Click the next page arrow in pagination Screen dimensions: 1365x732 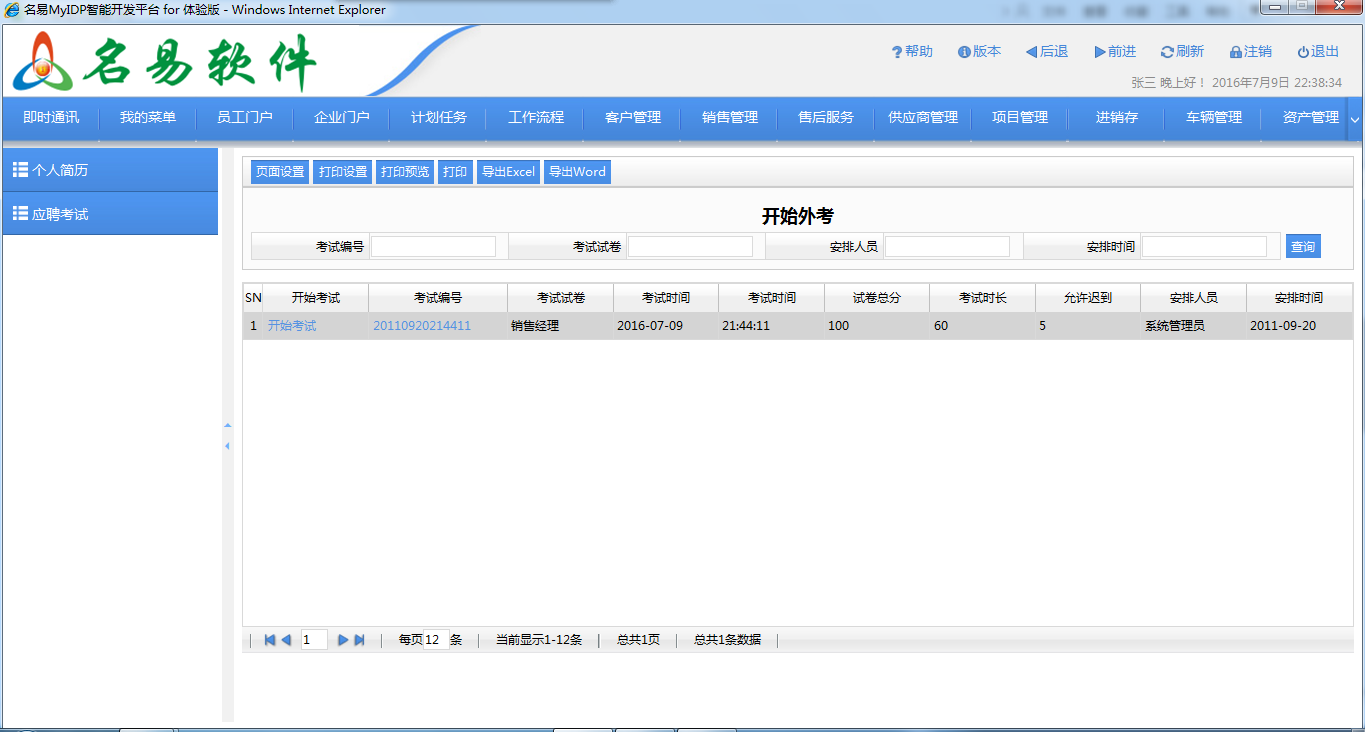(343, 640)
